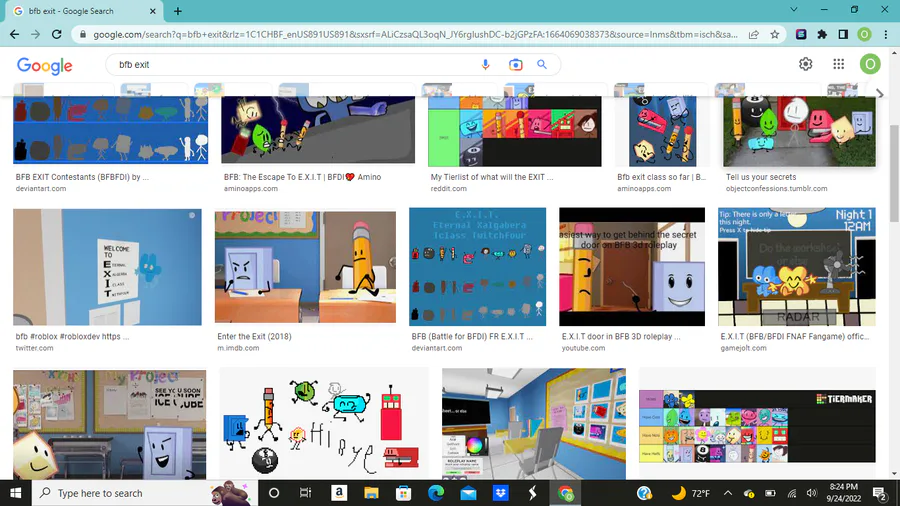Show more filter chips with right arrow
Image resolution: width=900 pixels, height=506 pixels.
[x=880, y=94]
